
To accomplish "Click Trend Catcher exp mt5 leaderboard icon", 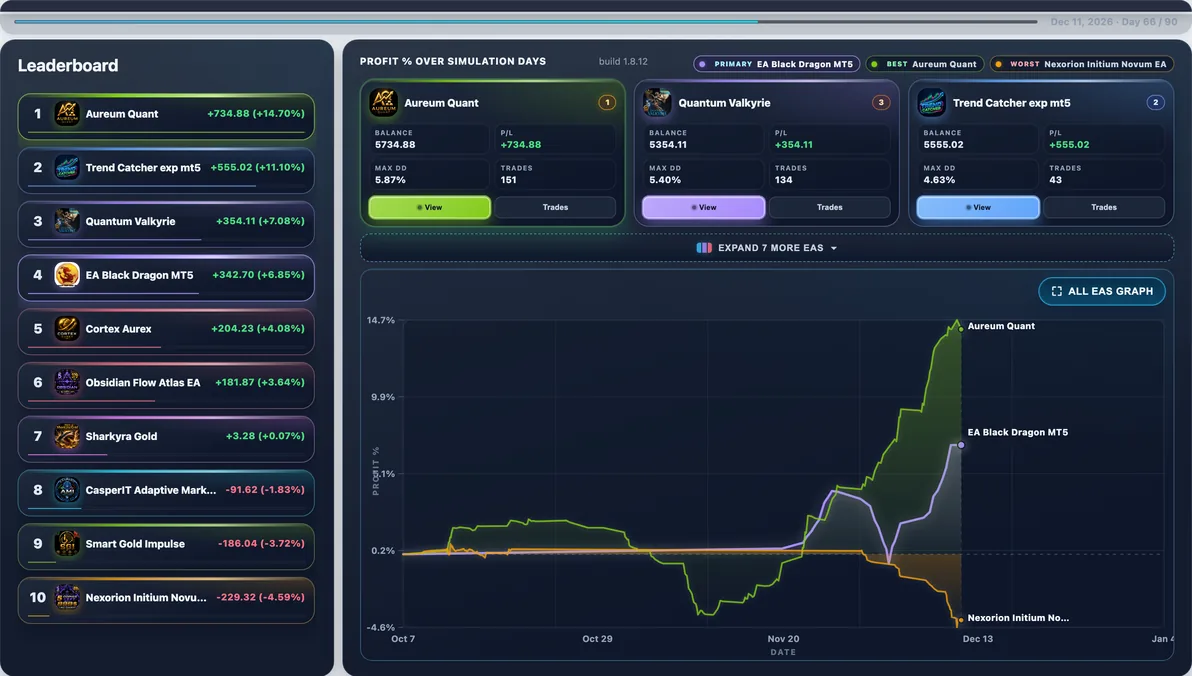I will 67,167.
